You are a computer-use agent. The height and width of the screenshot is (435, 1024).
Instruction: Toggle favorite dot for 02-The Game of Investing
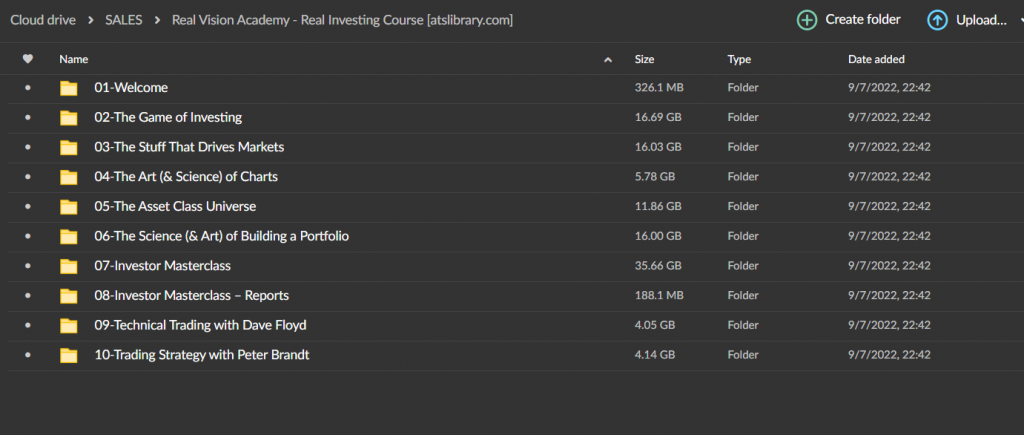click(x=27, y=118)
